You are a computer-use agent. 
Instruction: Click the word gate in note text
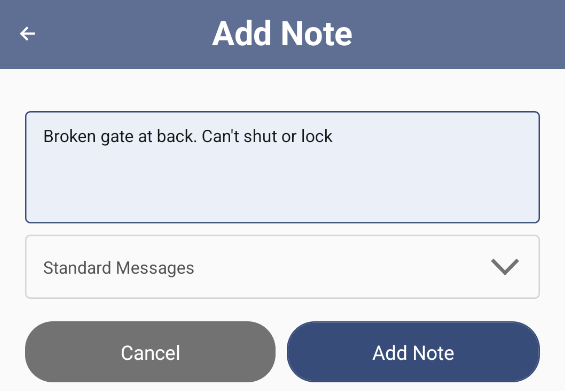(117, 137)
